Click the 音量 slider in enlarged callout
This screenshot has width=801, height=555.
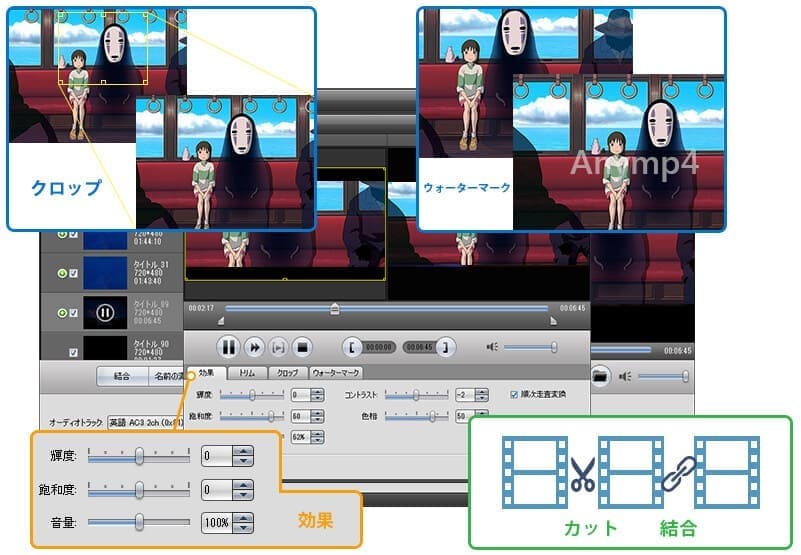(138, 522)
